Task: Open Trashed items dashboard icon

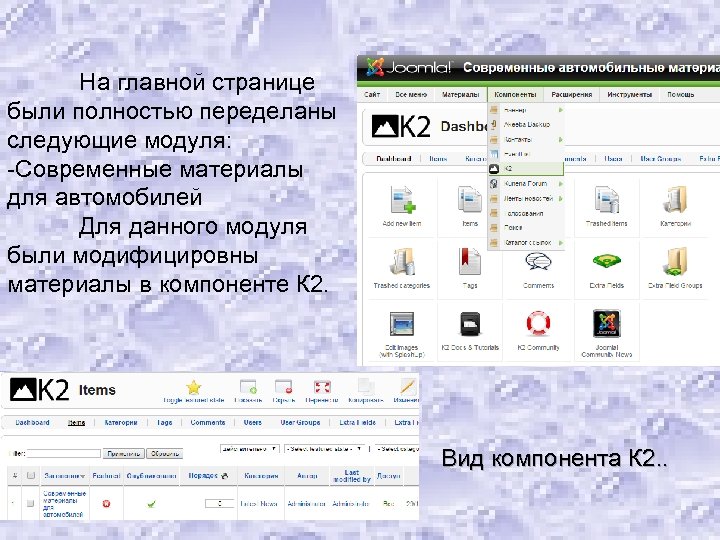Action: tap(606, 205)
